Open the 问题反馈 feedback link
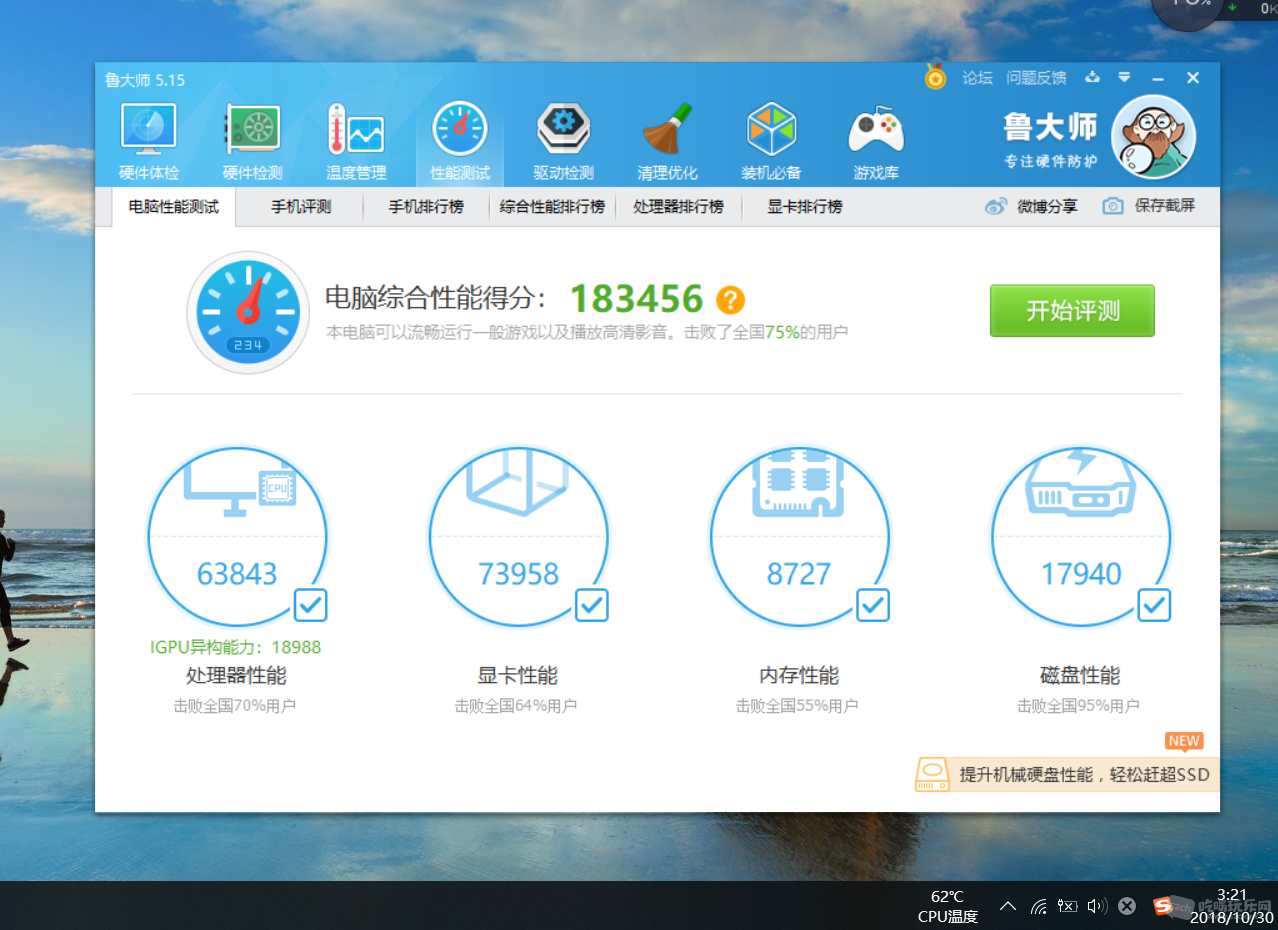 1036,77
